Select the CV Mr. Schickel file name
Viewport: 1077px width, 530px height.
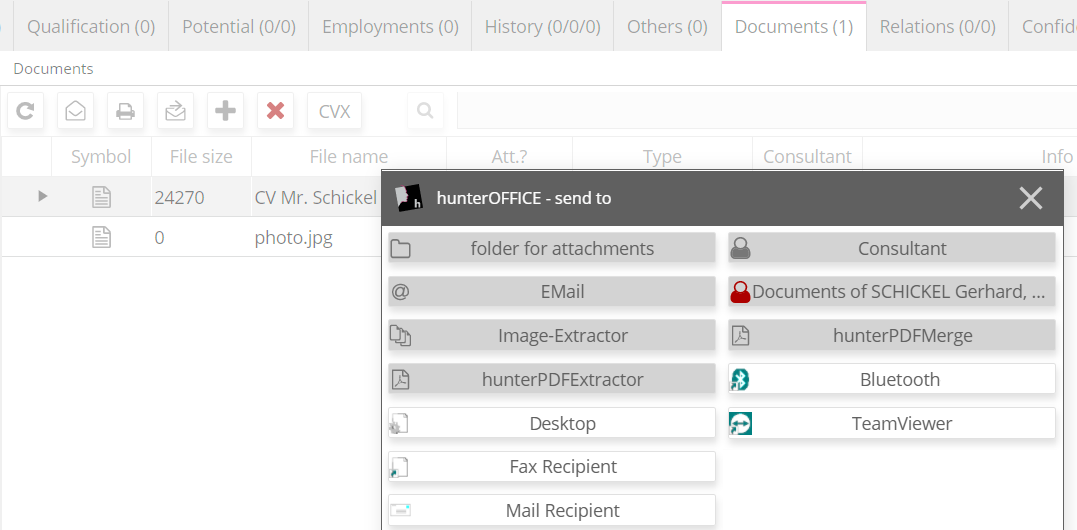tap(316, 198)
